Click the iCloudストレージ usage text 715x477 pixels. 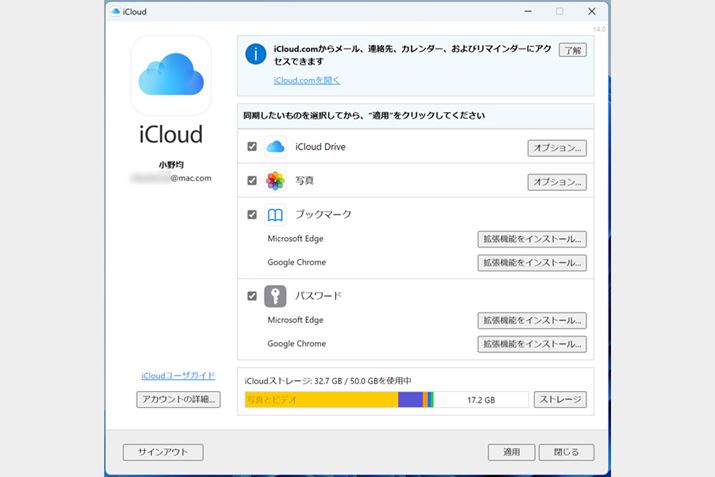(x=328, y=381)
